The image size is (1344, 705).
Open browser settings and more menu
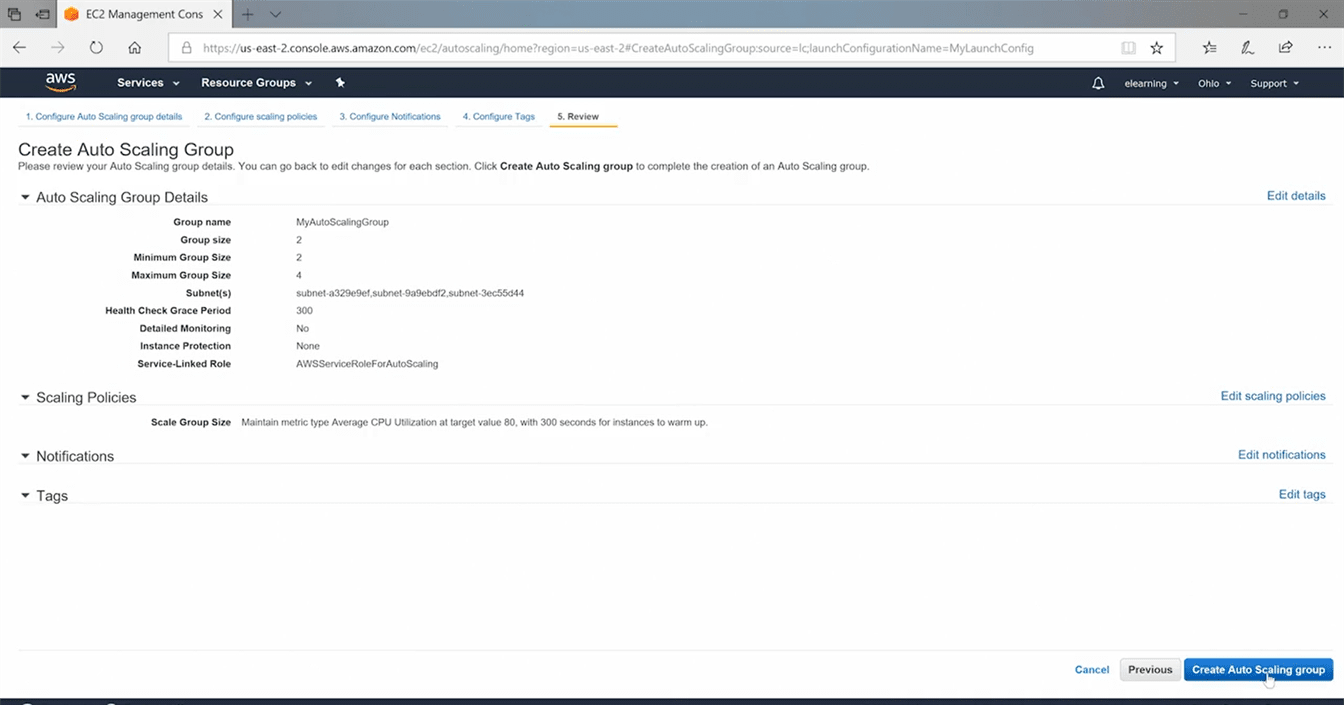point(1324,47)
